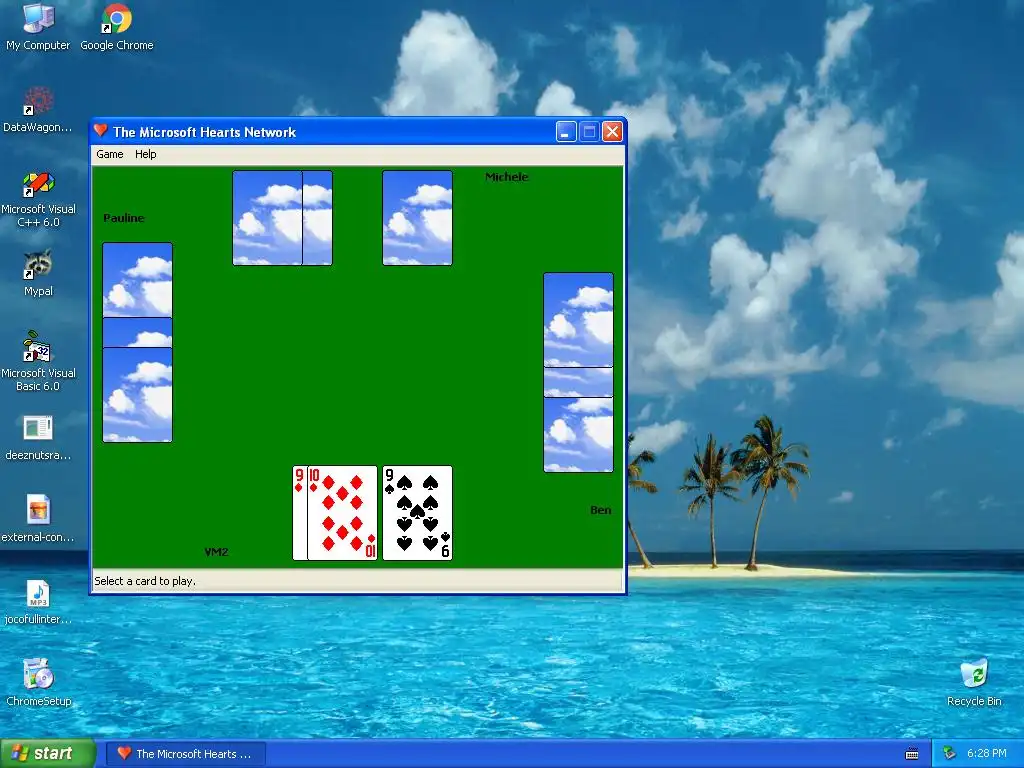Click the Ben player name

click(601, 510)
